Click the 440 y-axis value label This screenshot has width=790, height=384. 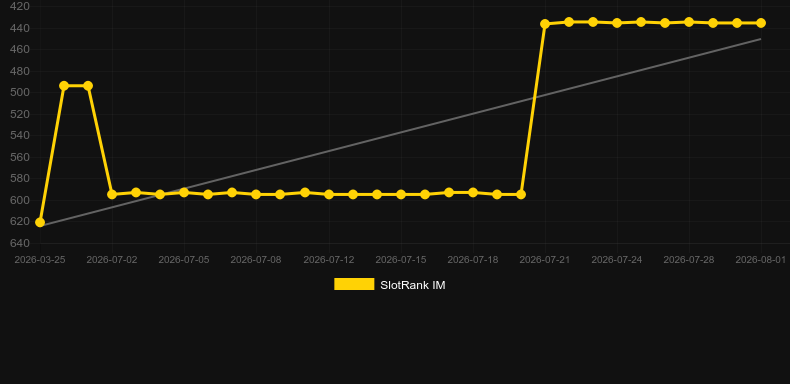click(x=20, y=28)
